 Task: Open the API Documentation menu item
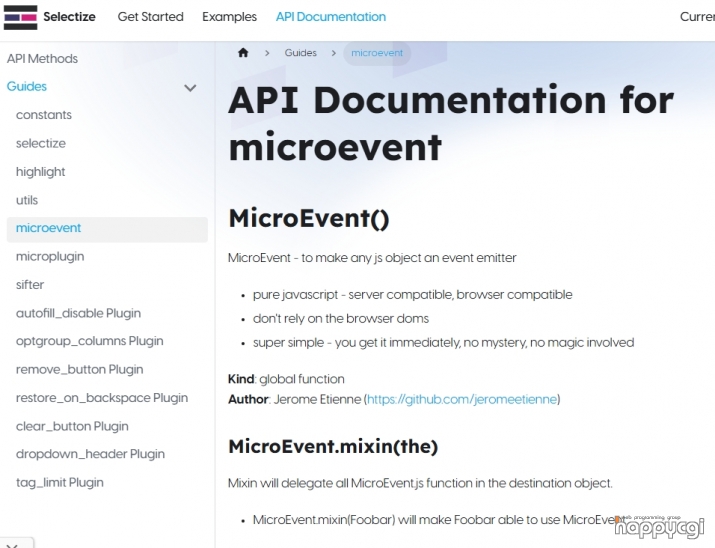tap(331, 17)
